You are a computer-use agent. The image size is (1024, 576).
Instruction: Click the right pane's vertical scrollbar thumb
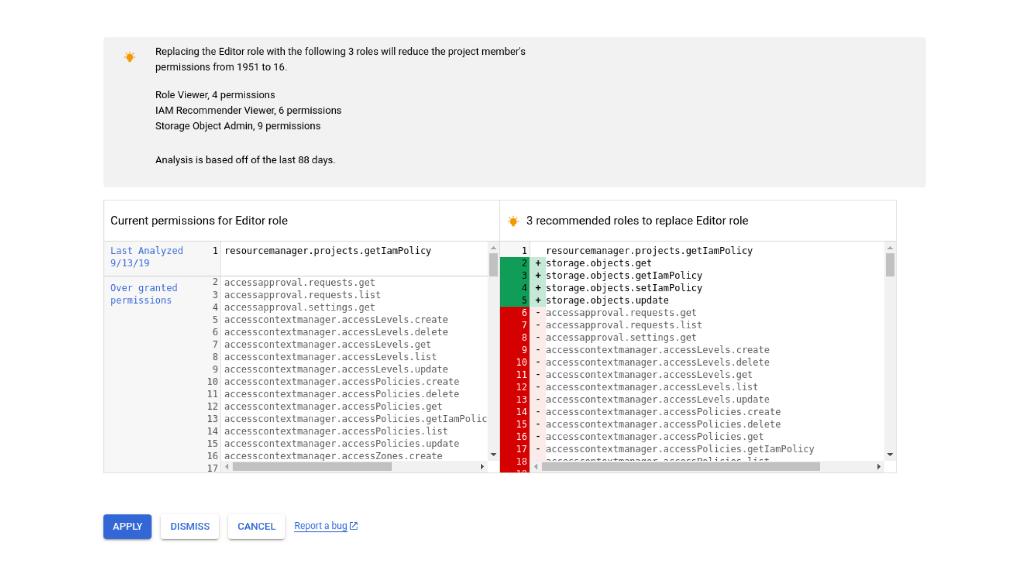point(890,264)
